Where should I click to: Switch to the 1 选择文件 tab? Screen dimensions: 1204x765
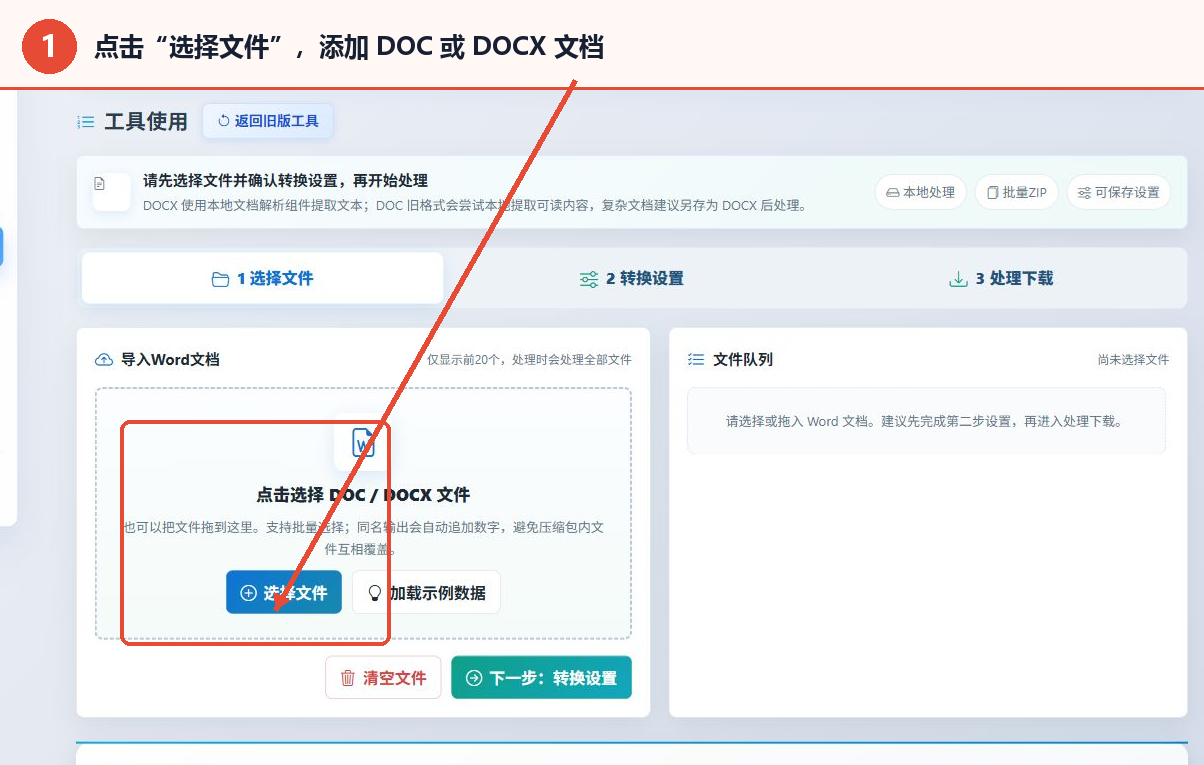click(262, 278)
